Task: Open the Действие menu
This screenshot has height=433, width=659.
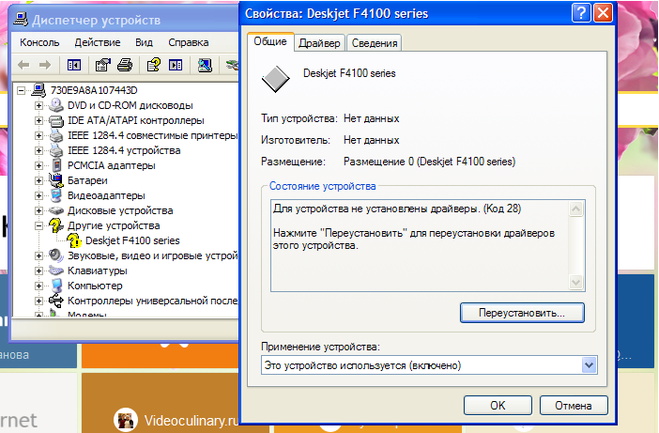Action: coord(97,42)
